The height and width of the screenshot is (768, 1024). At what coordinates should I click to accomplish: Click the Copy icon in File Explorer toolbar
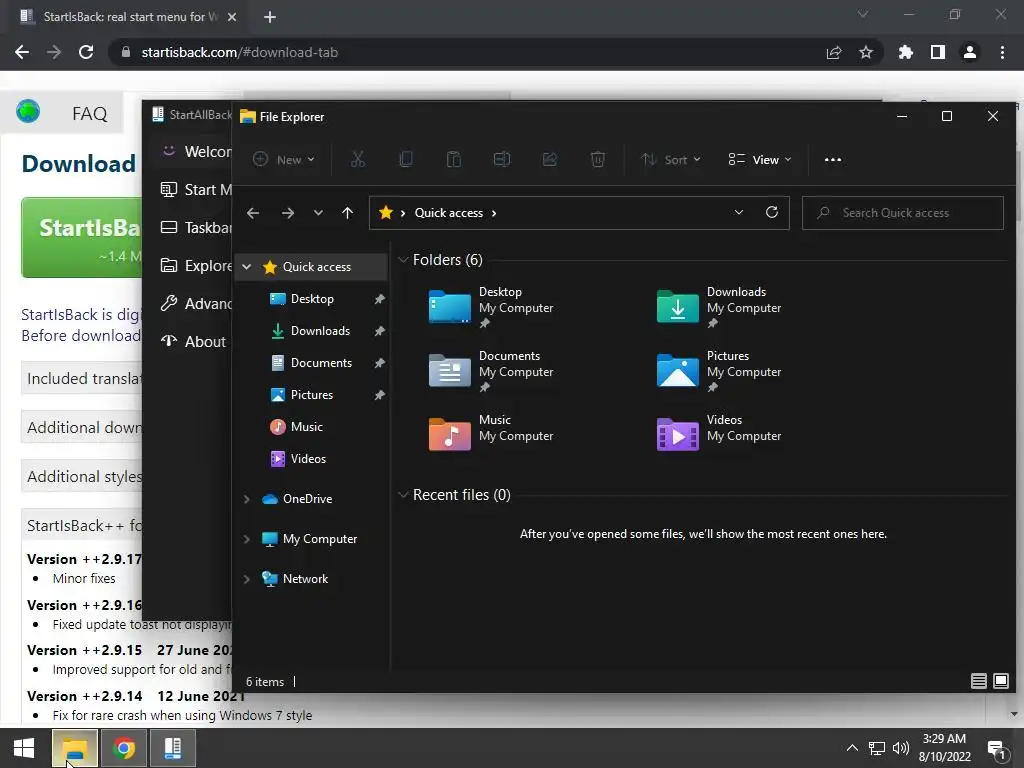(x=406, y=159)
